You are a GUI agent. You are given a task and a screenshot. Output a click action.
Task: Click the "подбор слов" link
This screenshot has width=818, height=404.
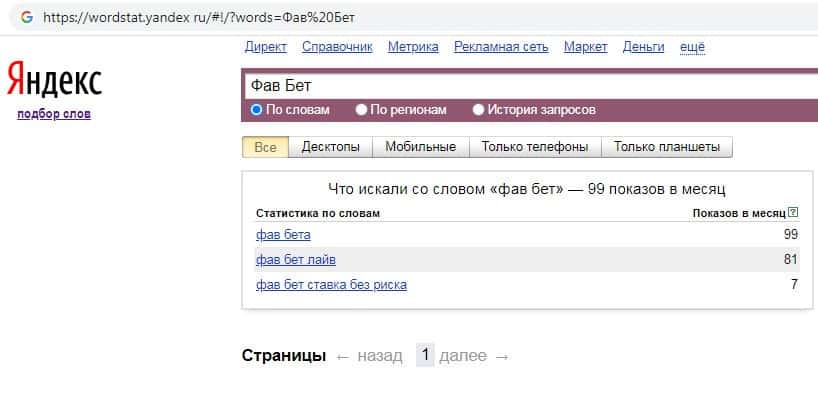[54, 114]
